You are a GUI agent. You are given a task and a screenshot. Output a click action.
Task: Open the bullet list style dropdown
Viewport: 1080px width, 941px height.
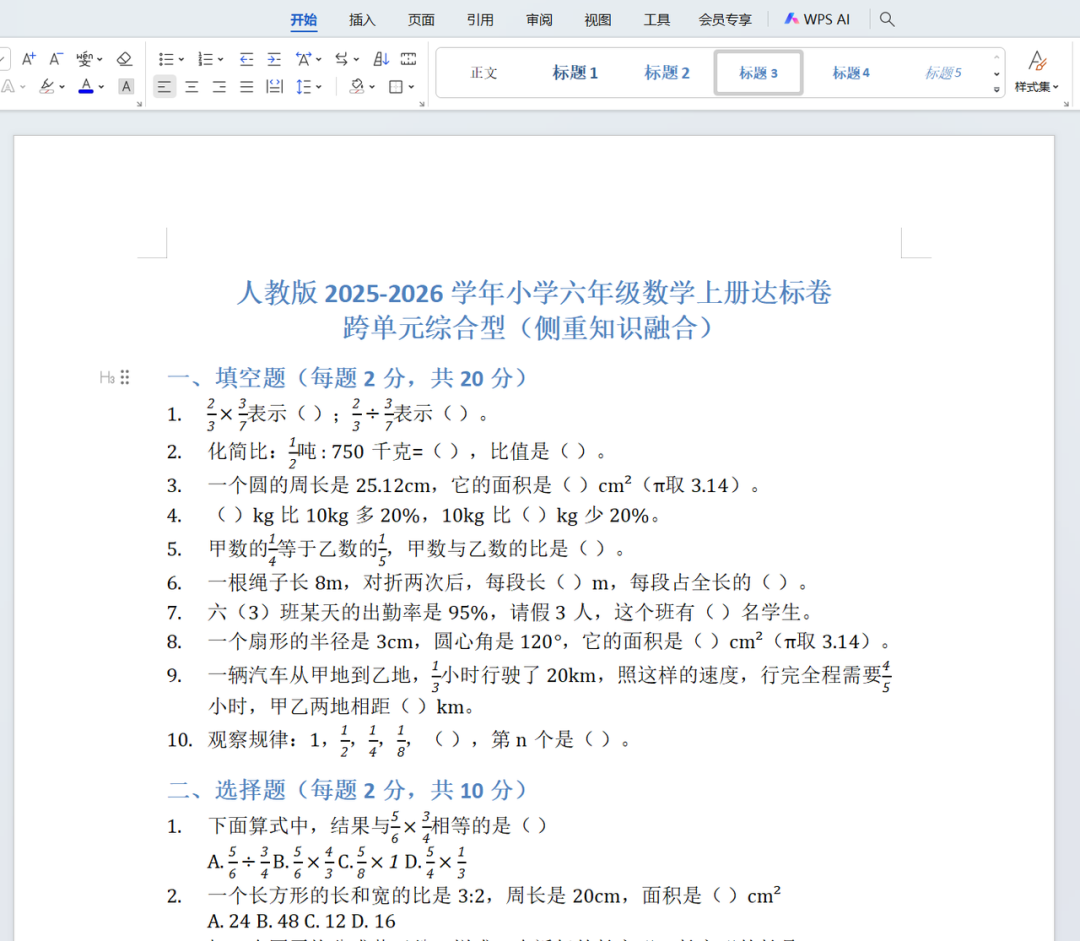click(181, 59)
